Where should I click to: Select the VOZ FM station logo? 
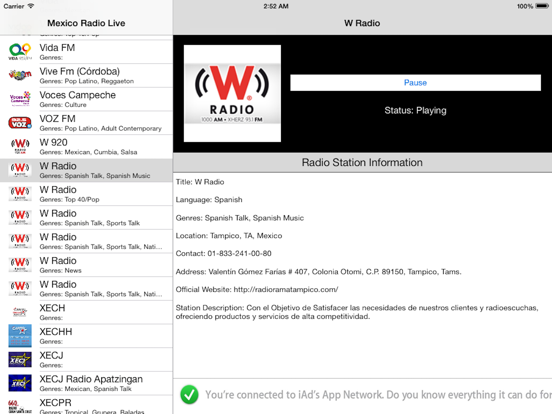point(20,123)
